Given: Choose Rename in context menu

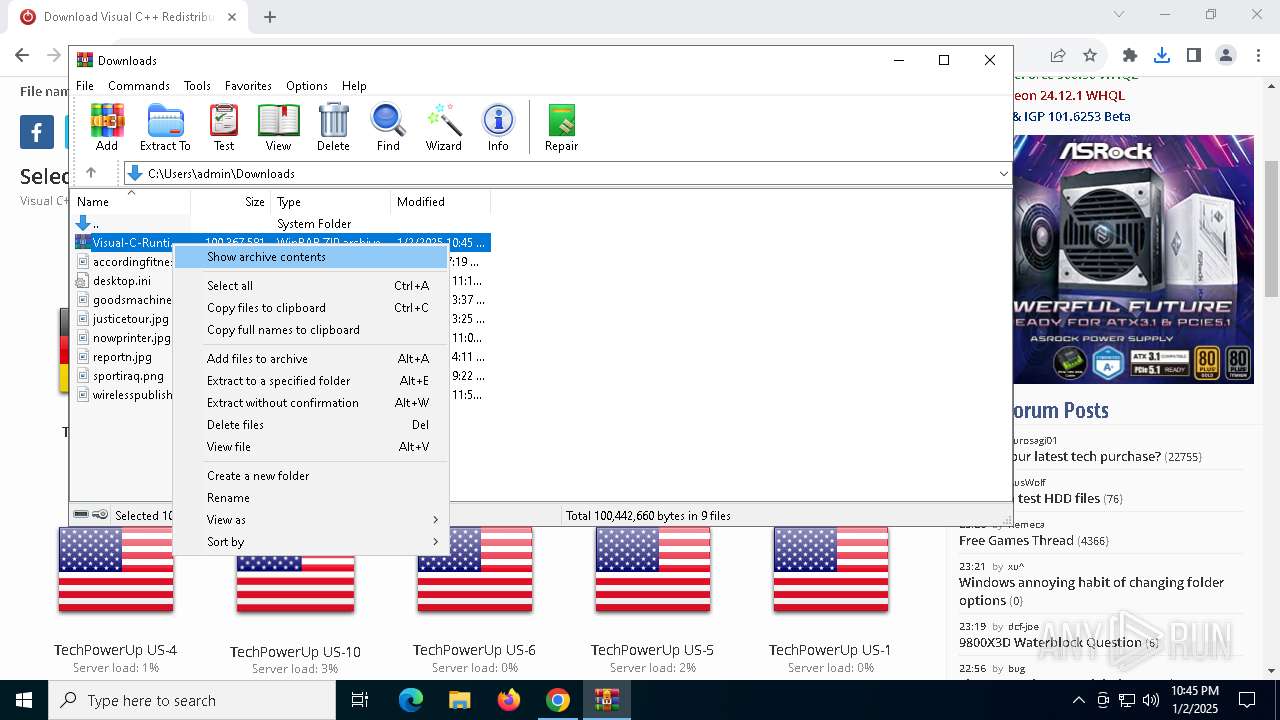Looking at the screenshot, I should tap(311, 498).
